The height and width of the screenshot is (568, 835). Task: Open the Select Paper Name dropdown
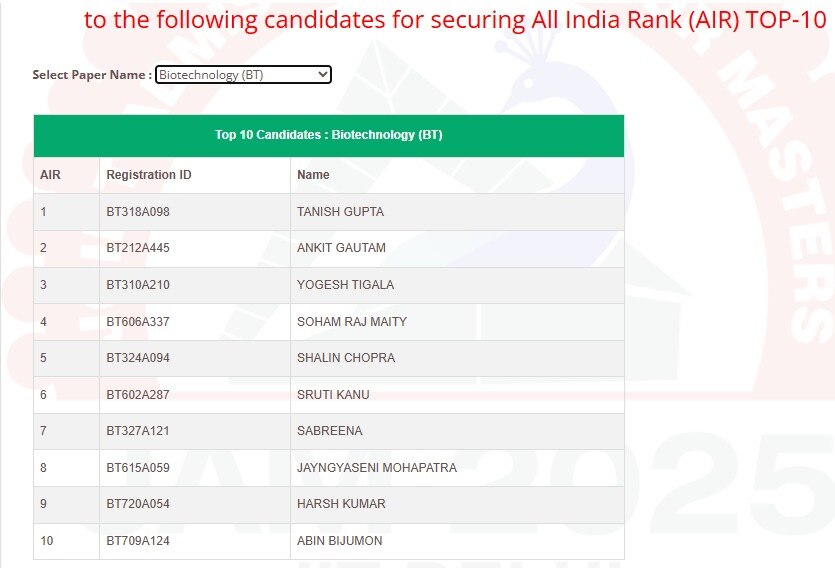243,75
